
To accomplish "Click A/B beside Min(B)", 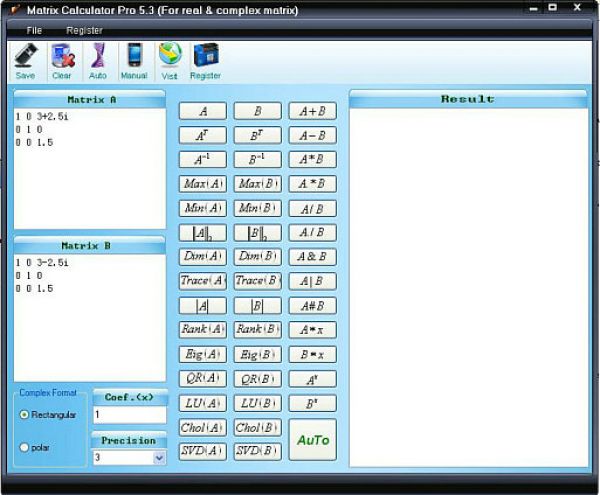I will point(313,208).
